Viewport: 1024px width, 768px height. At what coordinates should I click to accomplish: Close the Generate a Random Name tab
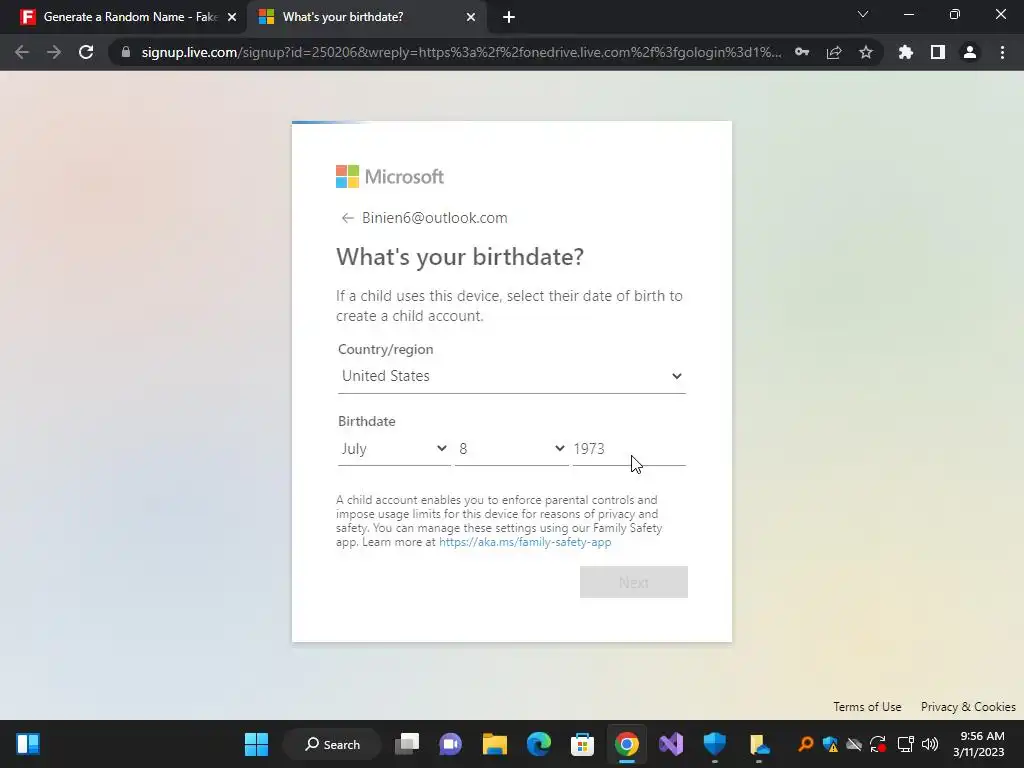(x=232, y=17)
